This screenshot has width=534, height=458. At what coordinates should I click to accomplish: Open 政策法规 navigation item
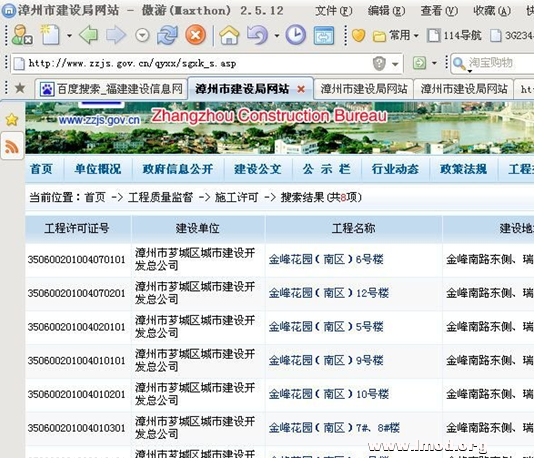(464, 169)
